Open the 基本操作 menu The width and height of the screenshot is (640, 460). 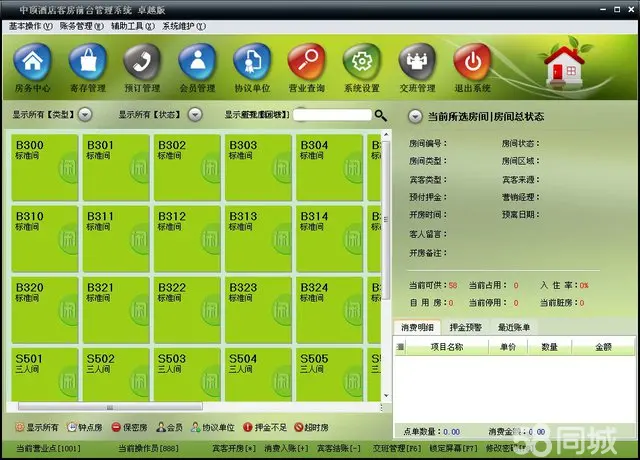[x=30, y=25]
